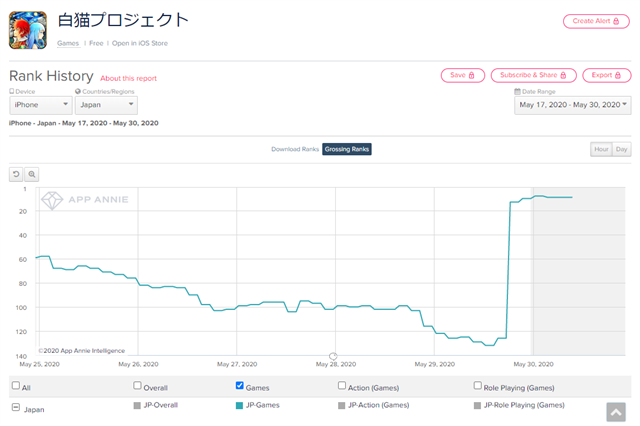This screenshot has width=640, height=426.
Task: Open the date range picker dropdown
Action: coord(573,105)
